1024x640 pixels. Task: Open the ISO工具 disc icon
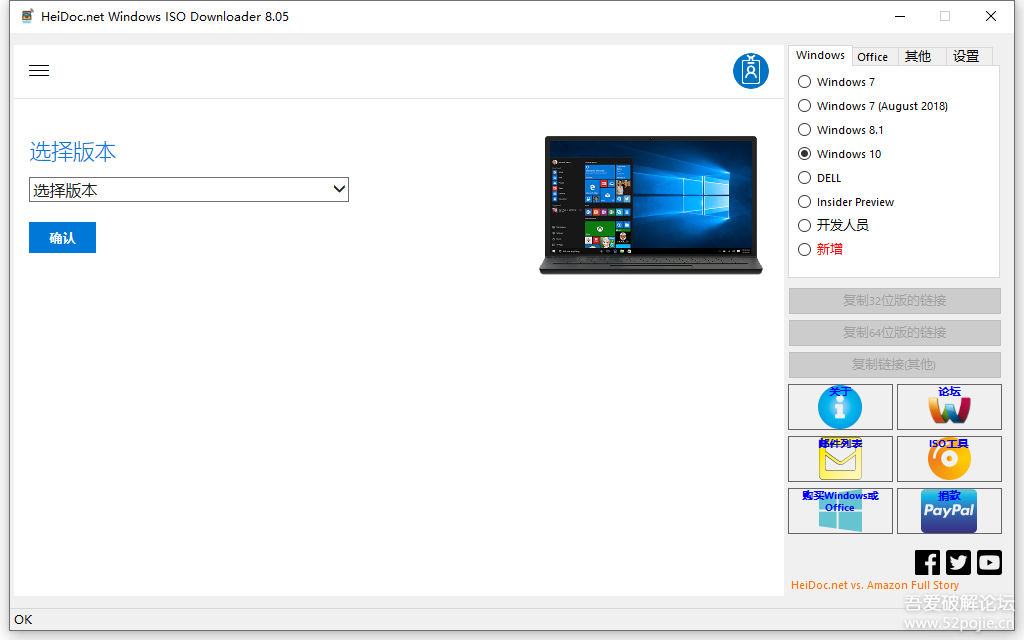(949, 458)
